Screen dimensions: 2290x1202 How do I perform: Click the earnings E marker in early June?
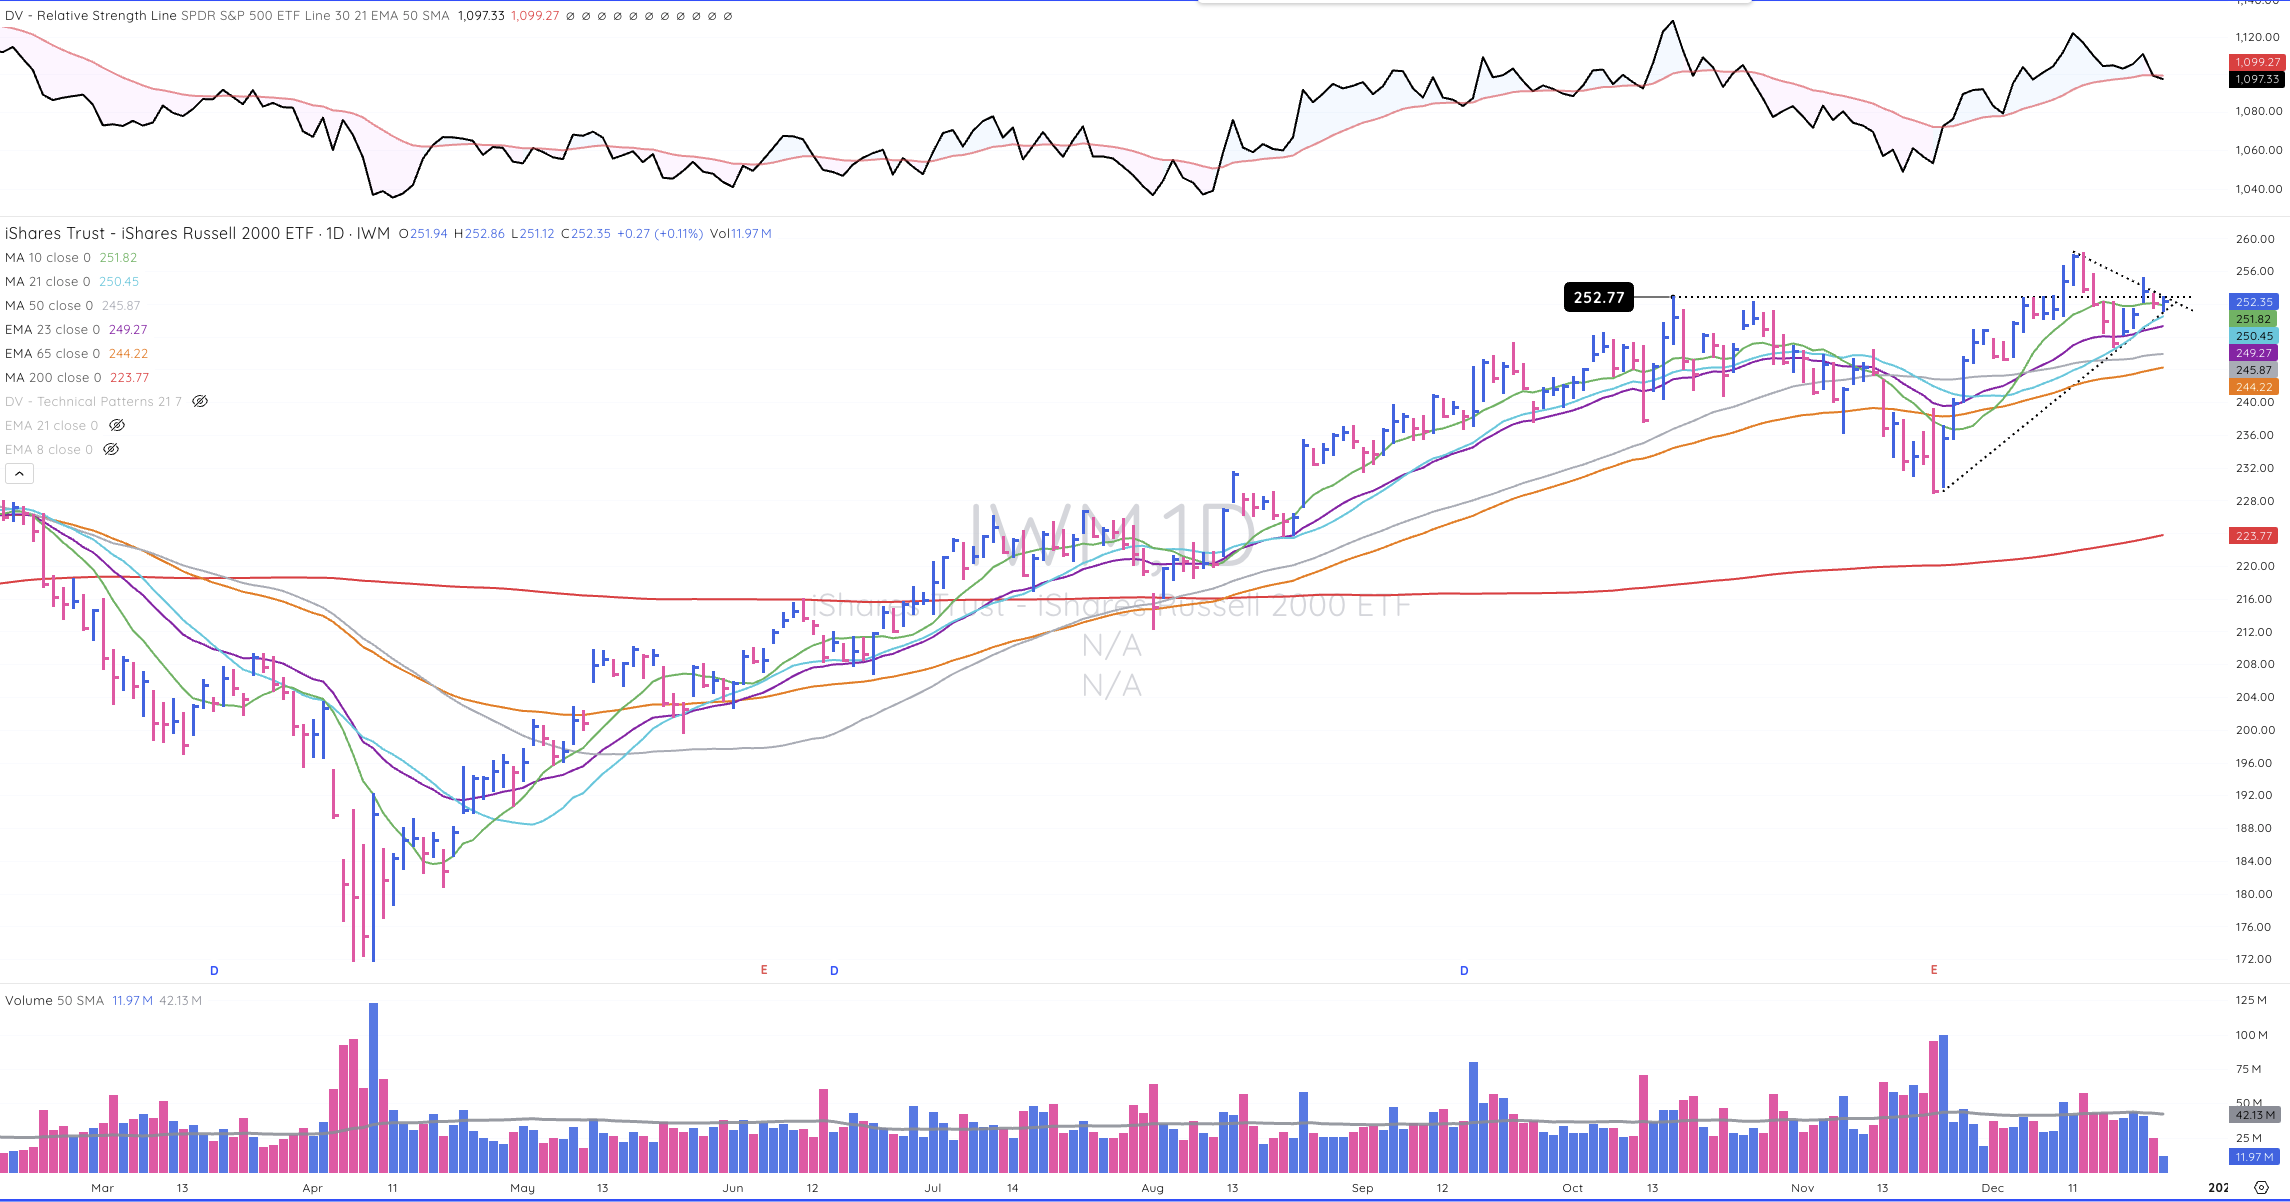click(x=764, y=970)
